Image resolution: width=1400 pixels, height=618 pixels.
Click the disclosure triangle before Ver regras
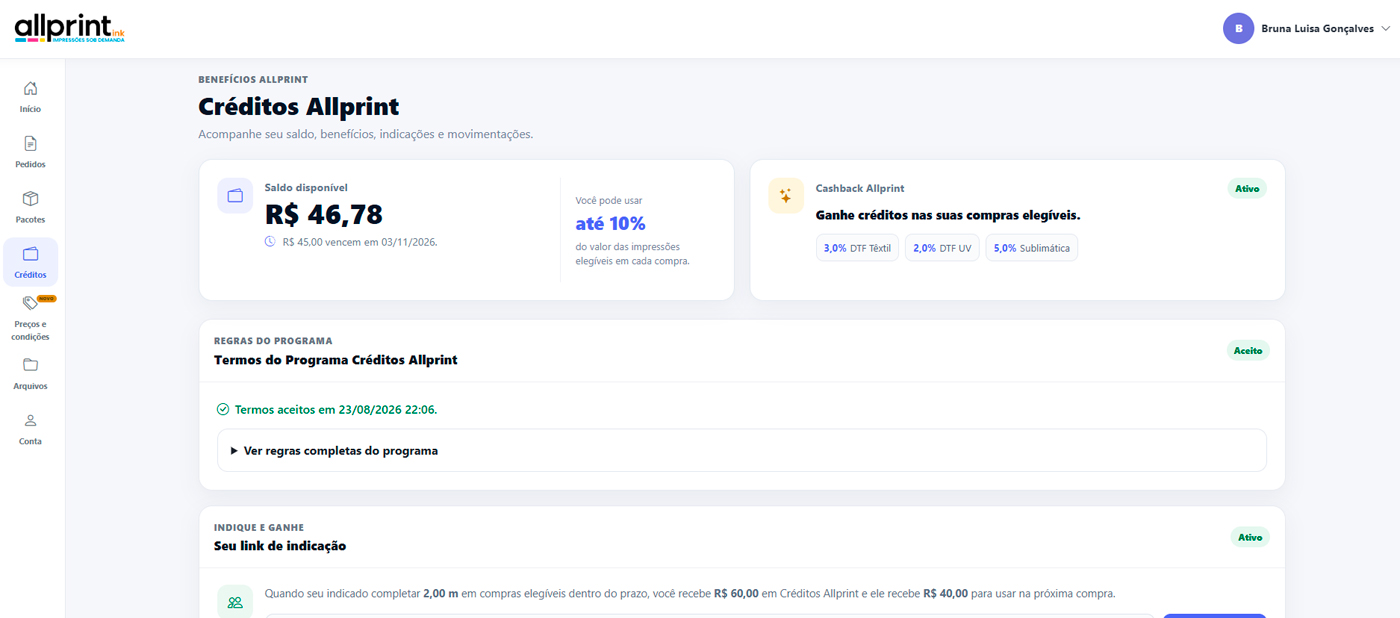click(234, 451)
